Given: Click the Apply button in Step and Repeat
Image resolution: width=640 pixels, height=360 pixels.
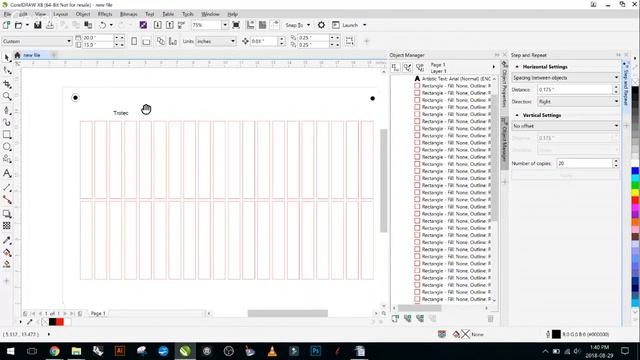Looking at the screenshot, I should click(565, 176).
